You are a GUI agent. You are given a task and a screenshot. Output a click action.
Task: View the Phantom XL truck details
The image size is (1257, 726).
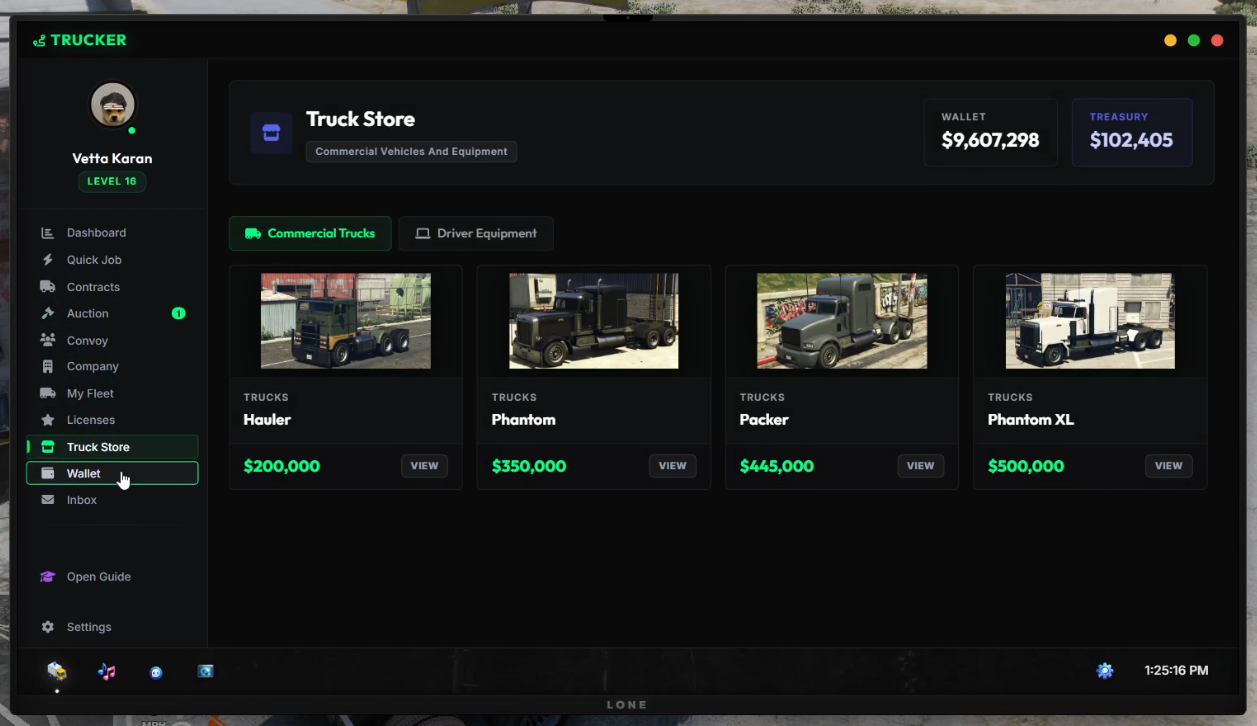click(x=1168, y=466)
